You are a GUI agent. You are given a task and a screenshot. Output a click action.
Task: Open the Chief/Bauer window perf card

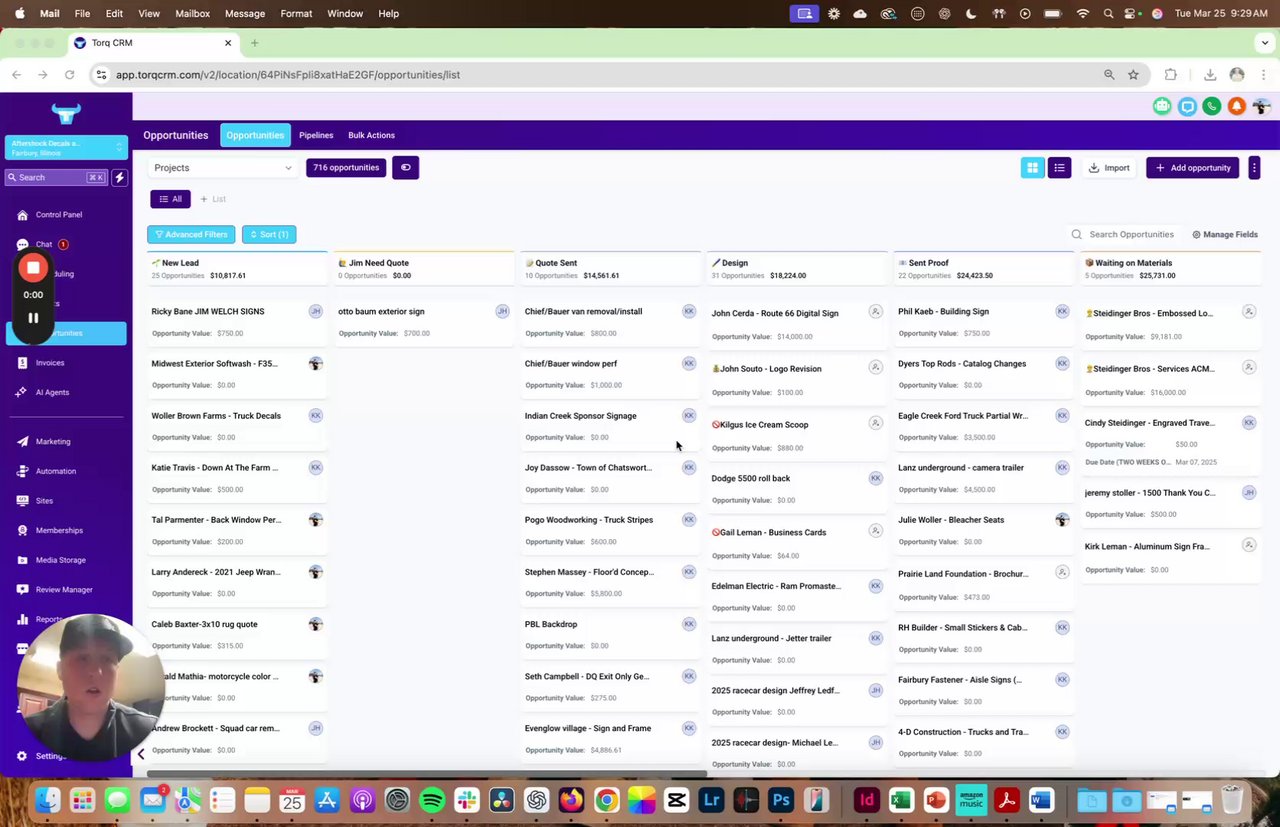pos(609,373)
